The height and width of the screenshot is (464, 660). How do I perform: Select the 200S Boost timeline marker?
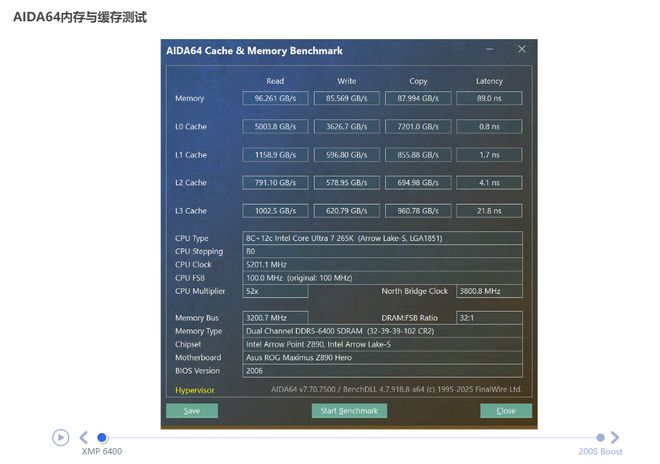pyautogui.click(x=601, y=437)
